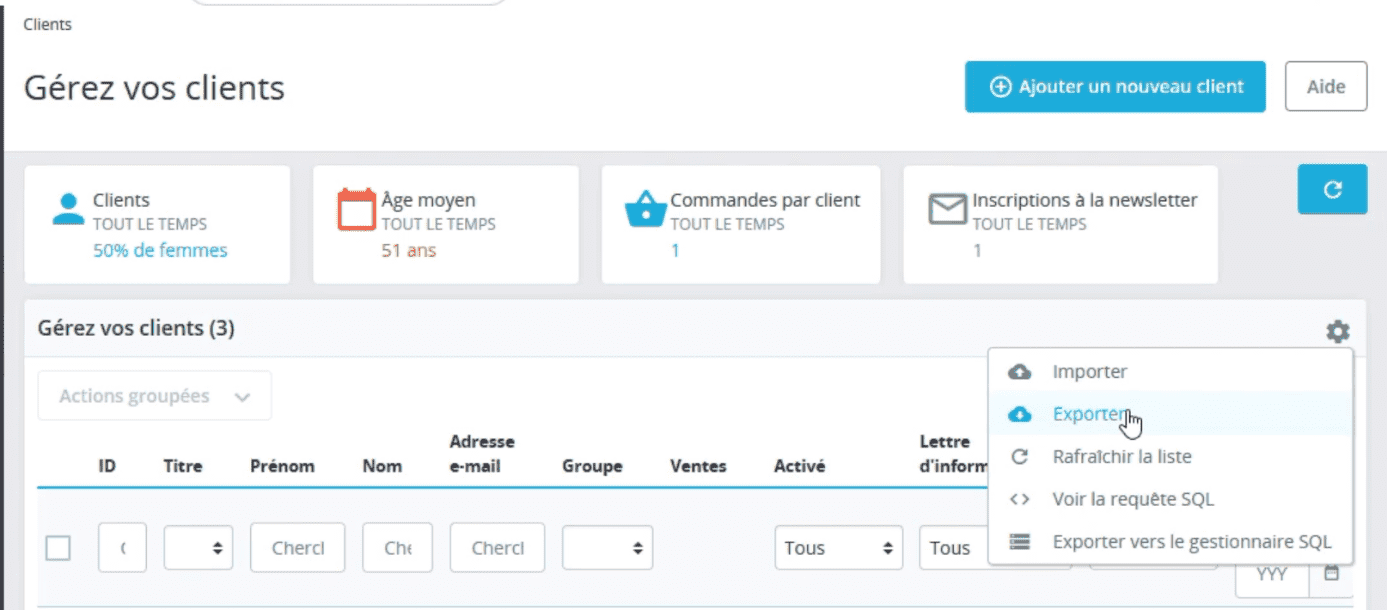
Task: Click the Prénom search field
Action: tap(297, 548)
